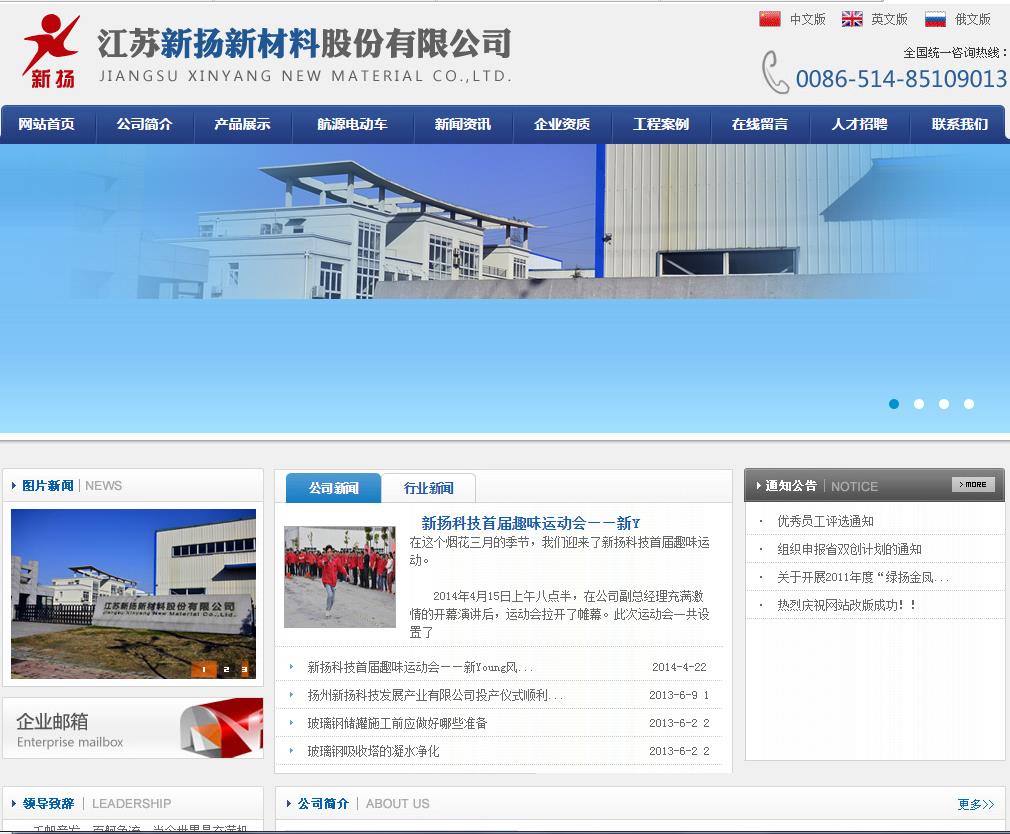This screenshot has width=1010, height=834.
Task: Select the second banner slide dot
Action: pos(919,404)
